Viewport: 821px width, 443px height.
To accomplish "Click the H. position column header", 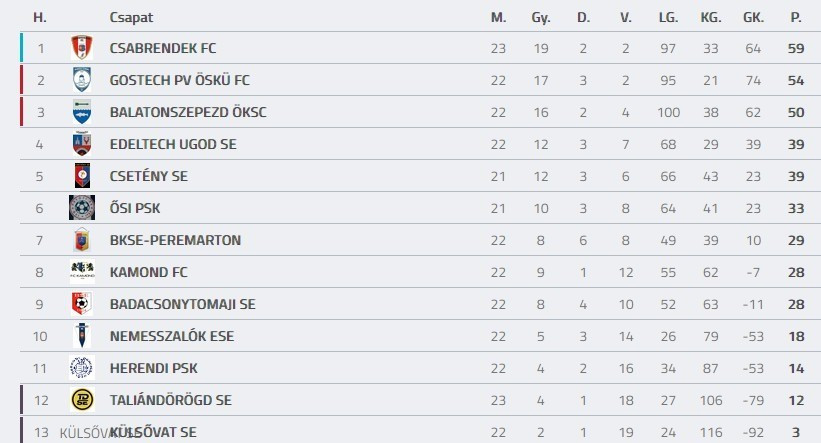I will point(40,17).
